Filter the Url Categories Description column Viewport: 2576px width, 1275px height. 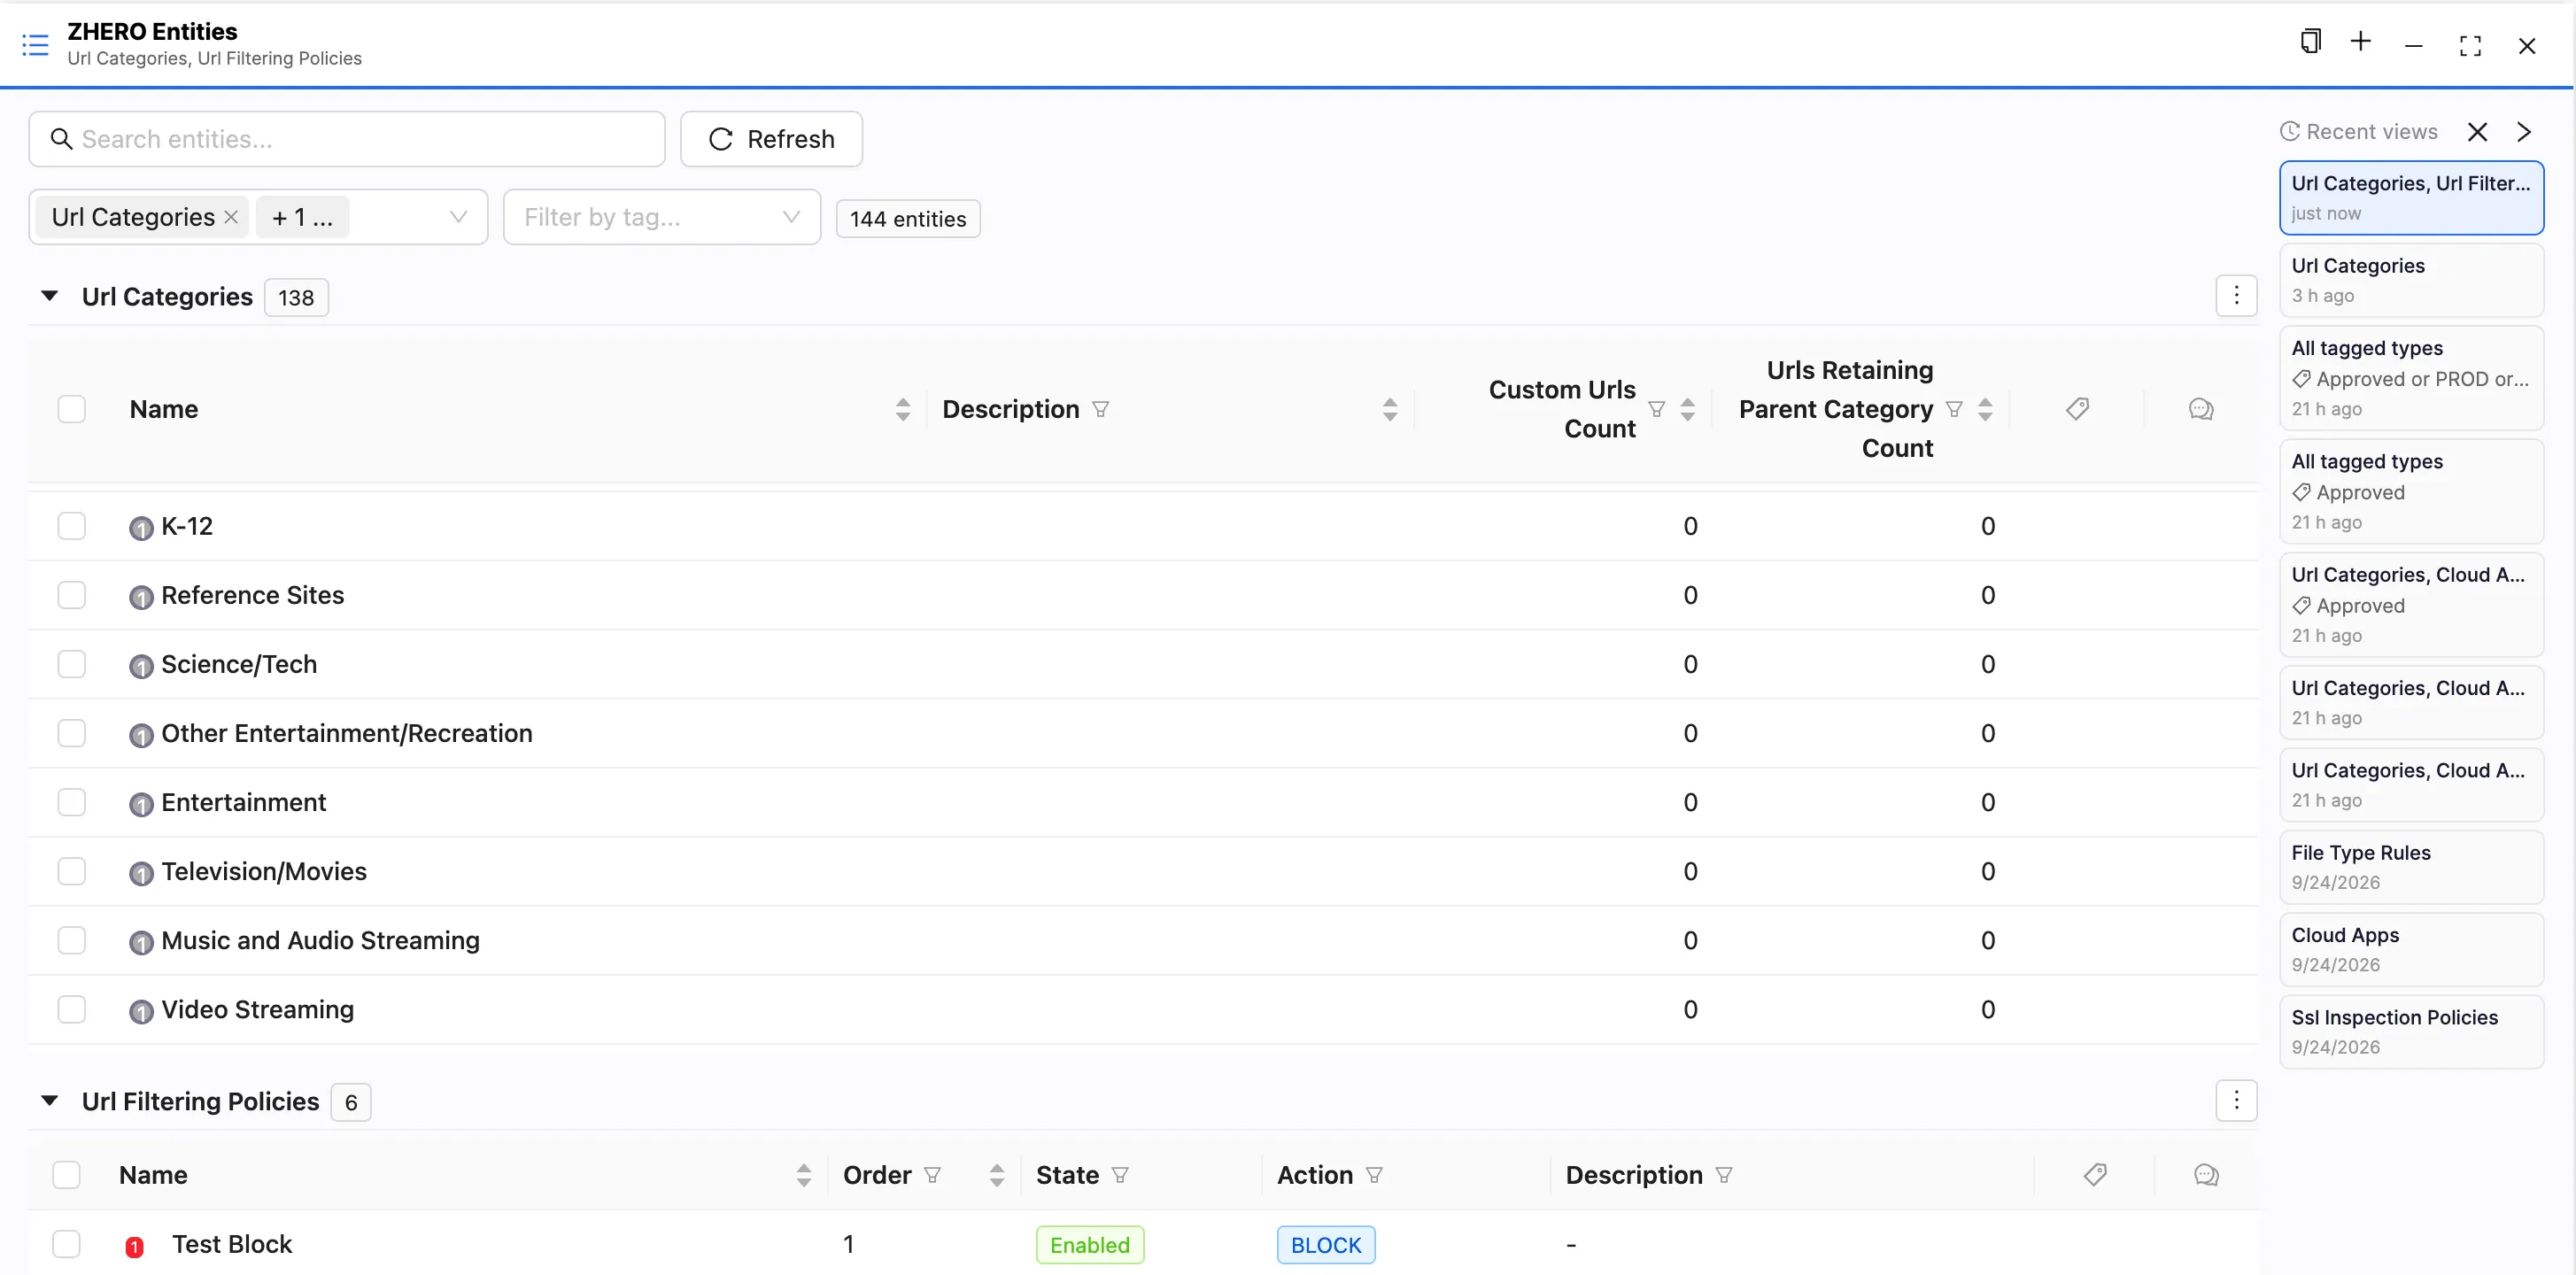1100,409
